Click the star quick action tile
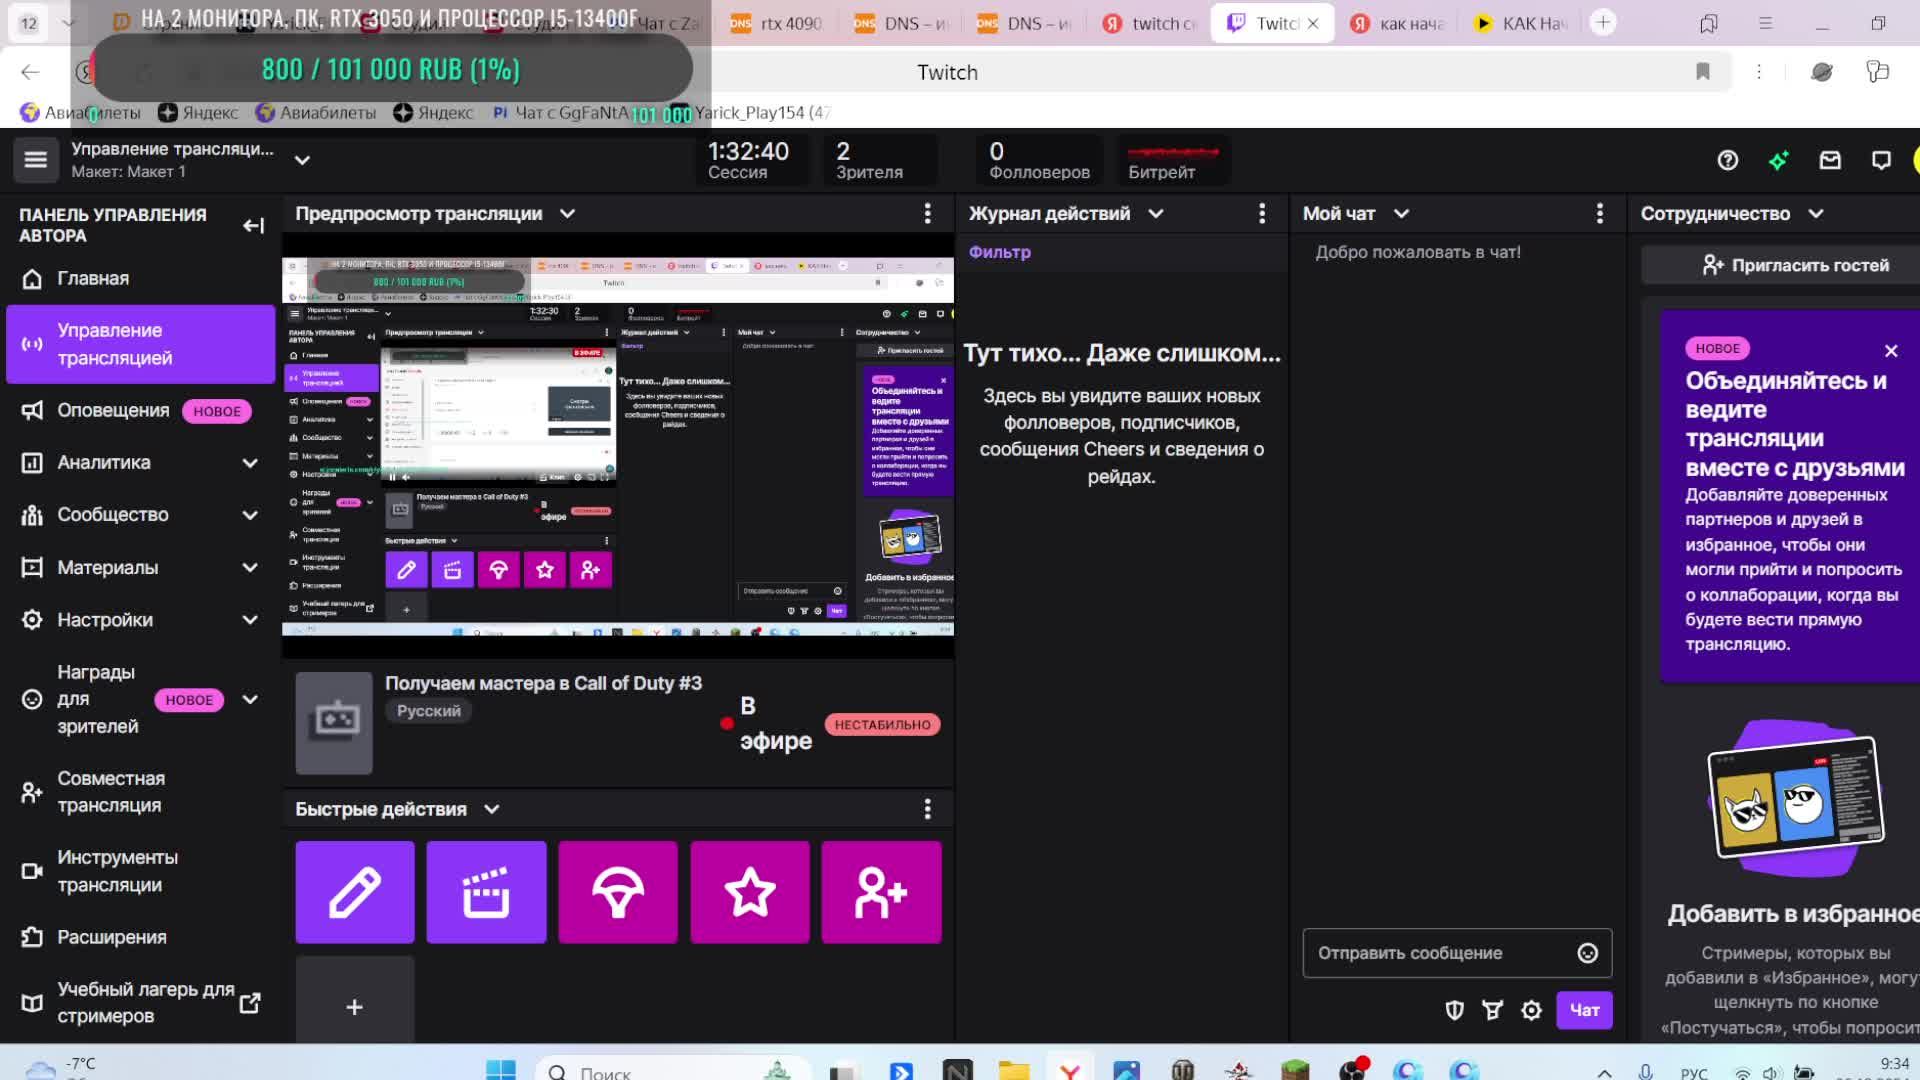Image resolution: width=1920 pixels, height=1080 pixels. coord(750,892)
